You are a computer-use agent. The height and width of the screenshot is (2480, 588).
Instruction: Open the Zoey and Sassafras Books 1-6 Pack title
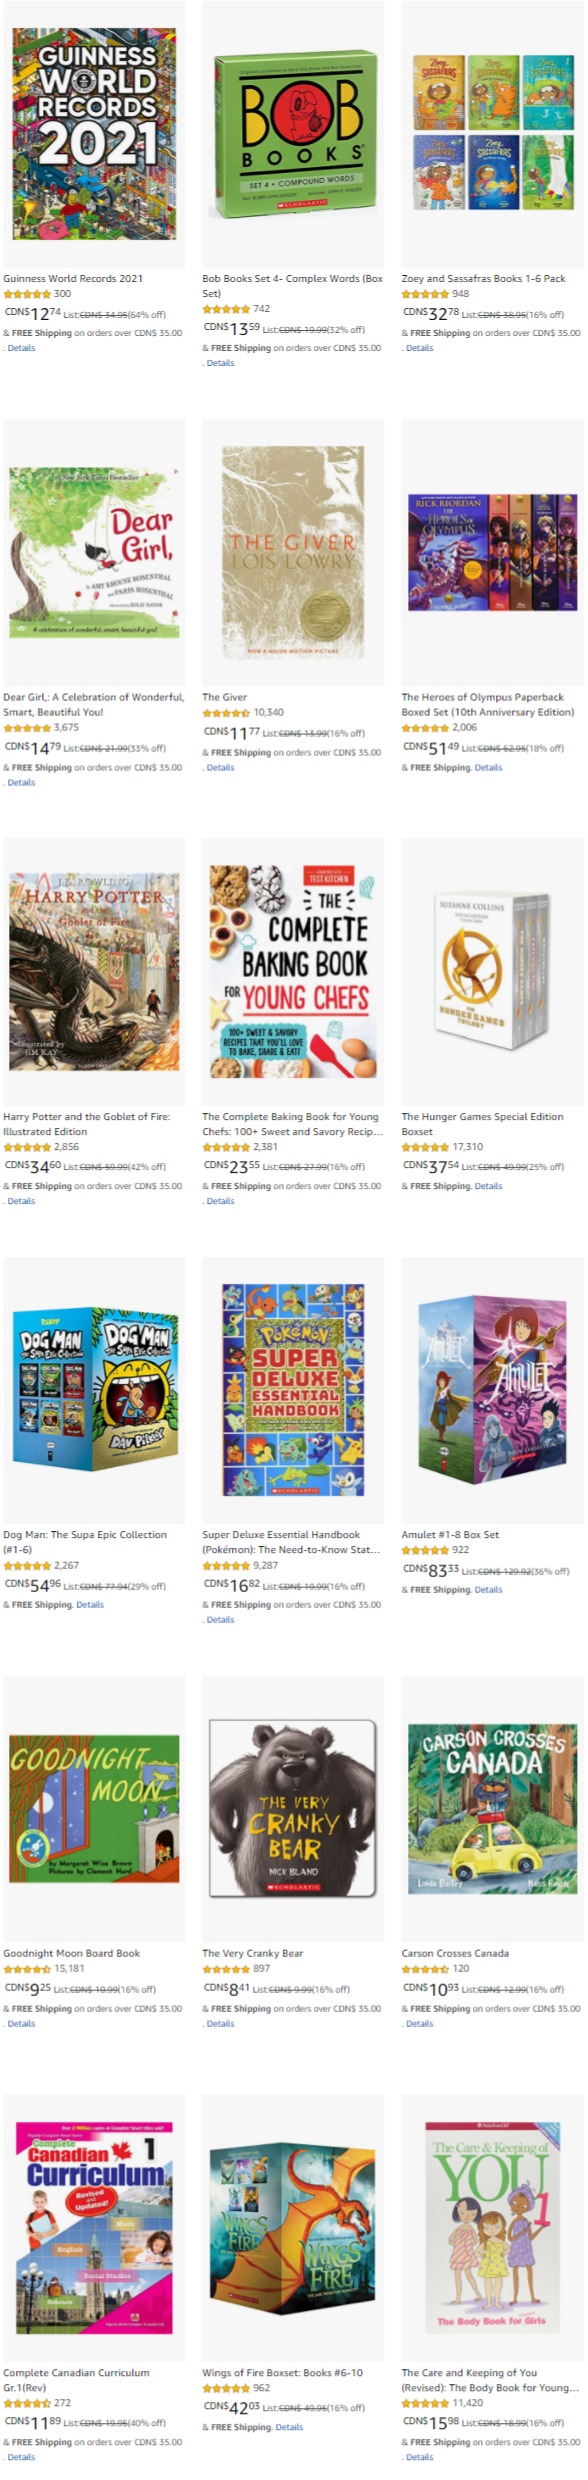pyautogui.click(x=484, y=279)
